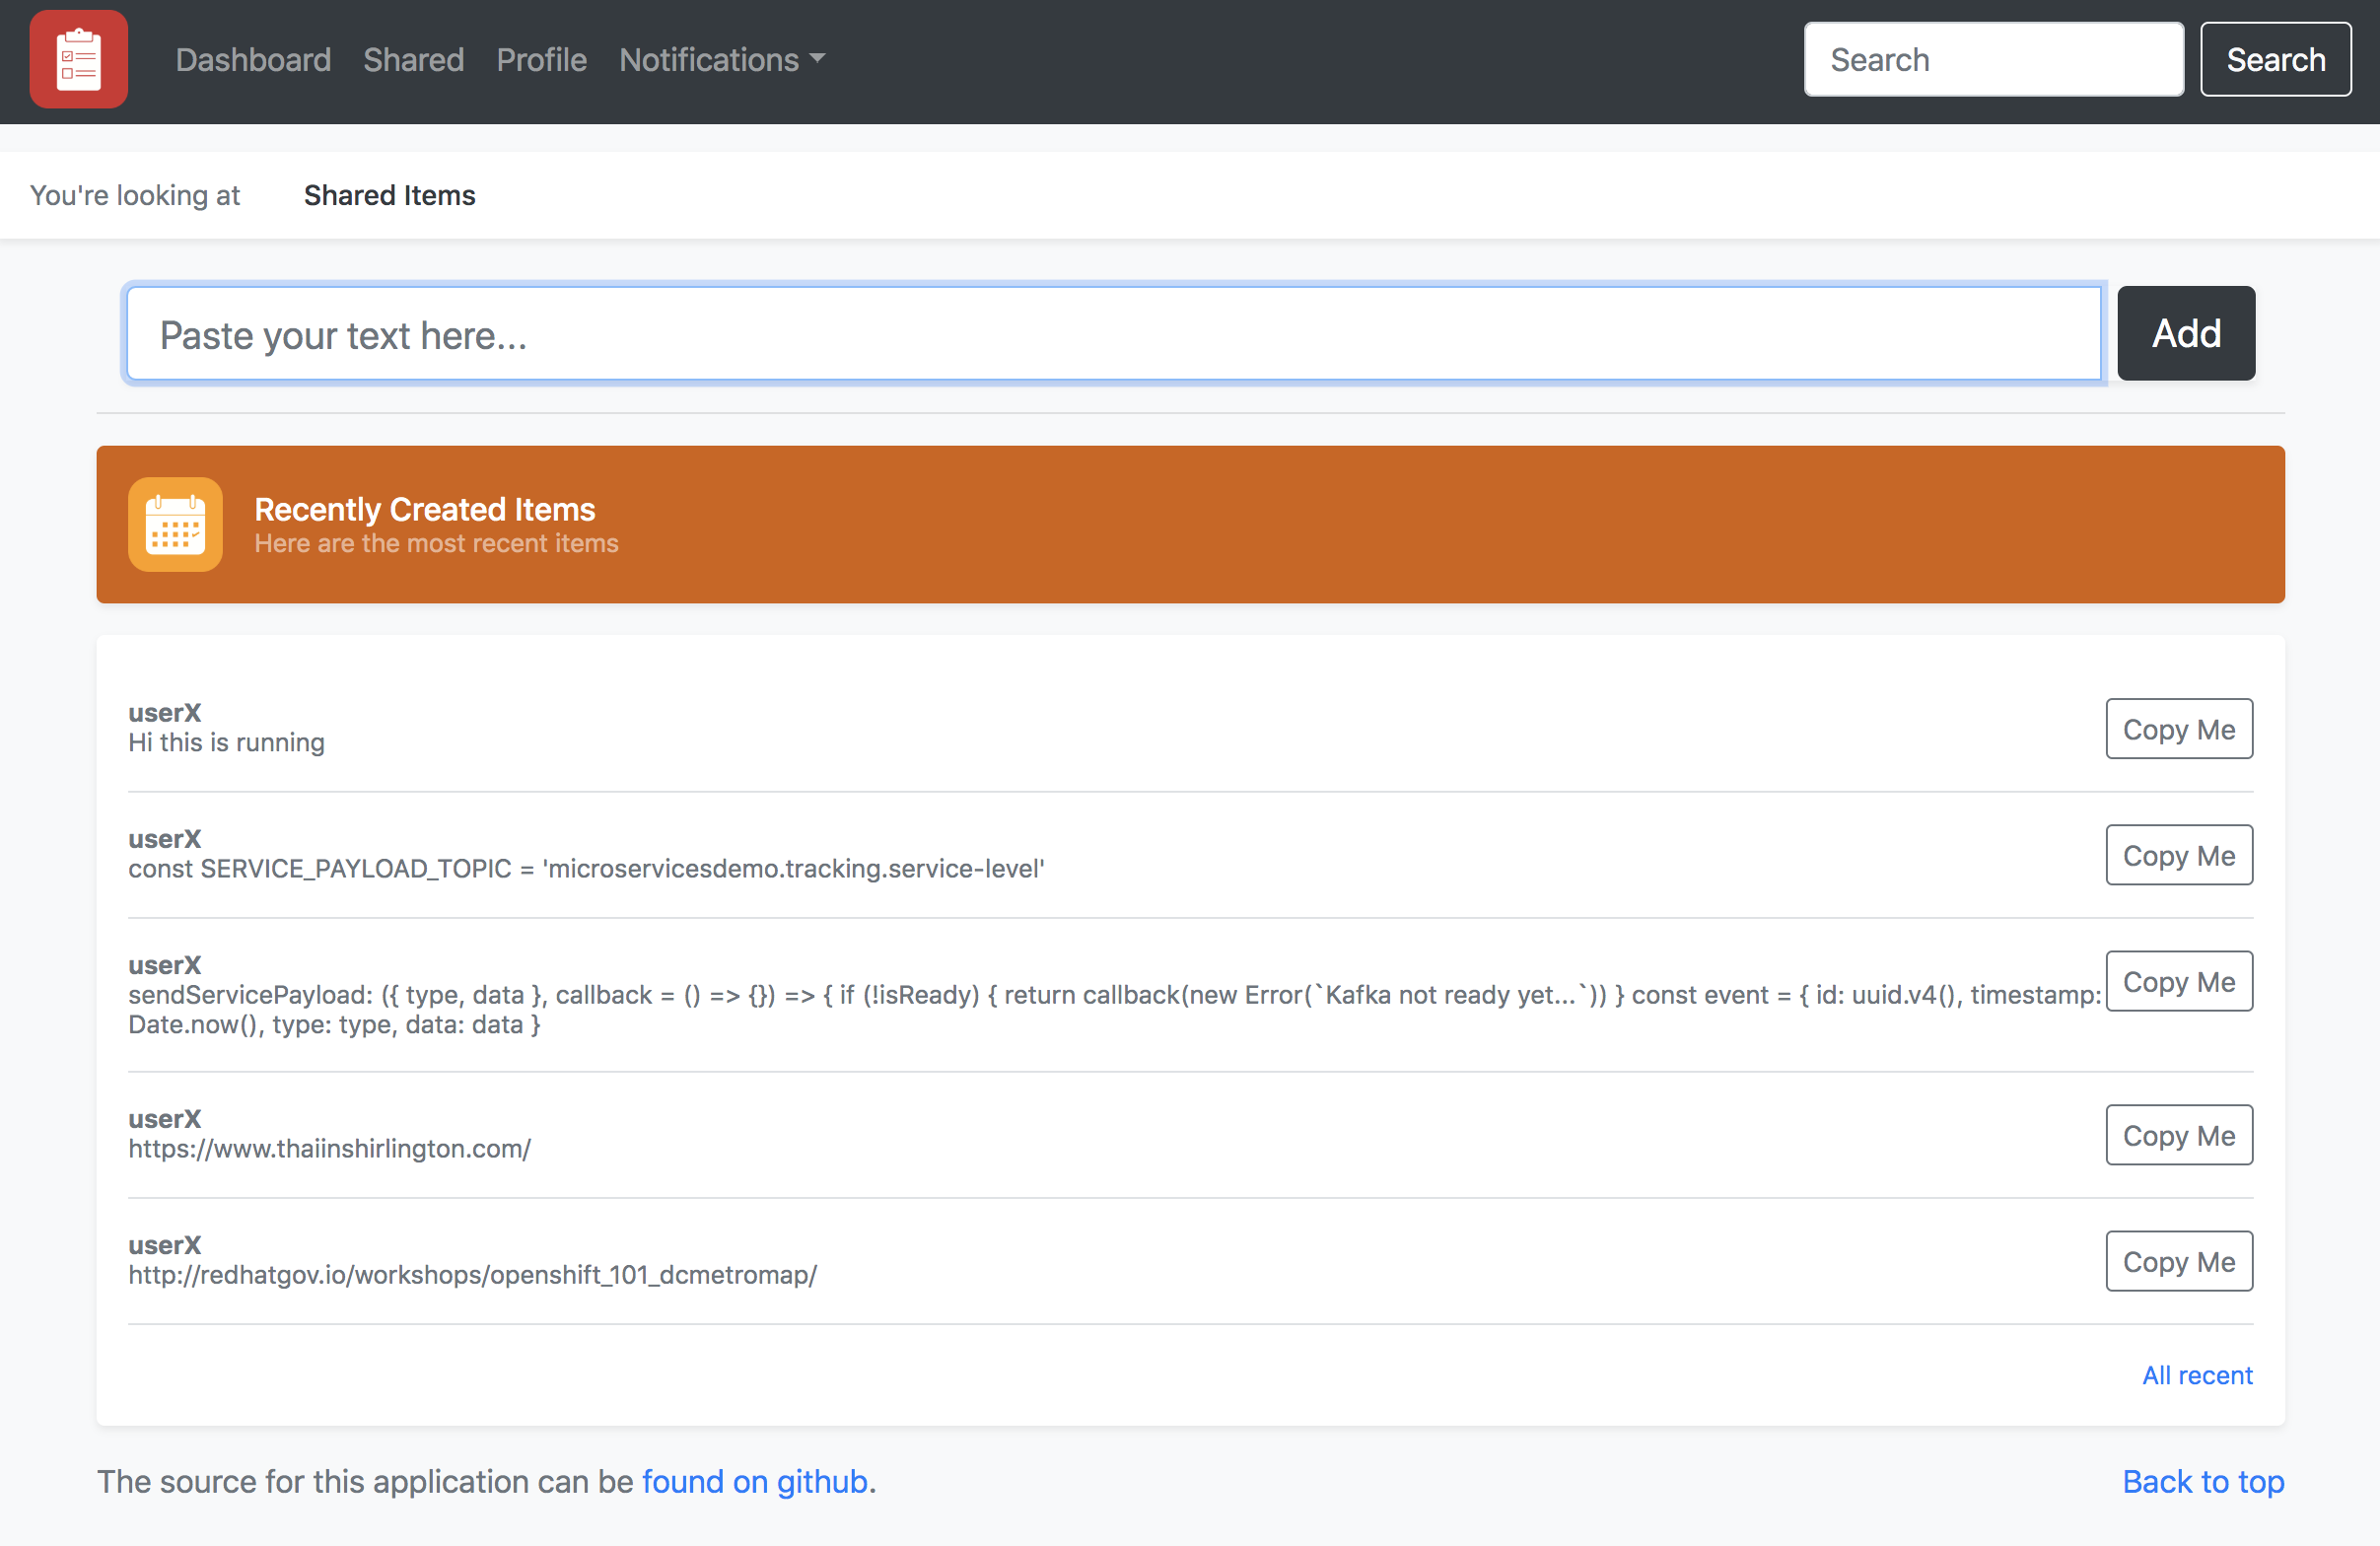This screenshot has width=2380, height=1546.
Task: Open the found on github link
Action: [755, 1481]
